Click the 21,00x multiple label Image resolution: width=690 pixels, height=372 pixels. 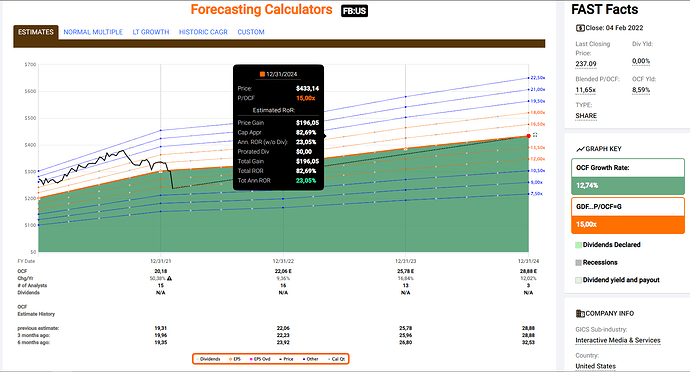pos(538,89)
